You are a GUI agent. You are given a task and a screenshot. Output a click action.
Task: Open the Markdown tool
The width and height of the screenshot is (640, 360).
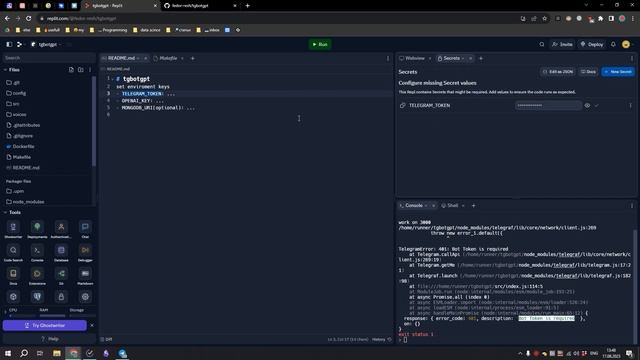(85, 273)
